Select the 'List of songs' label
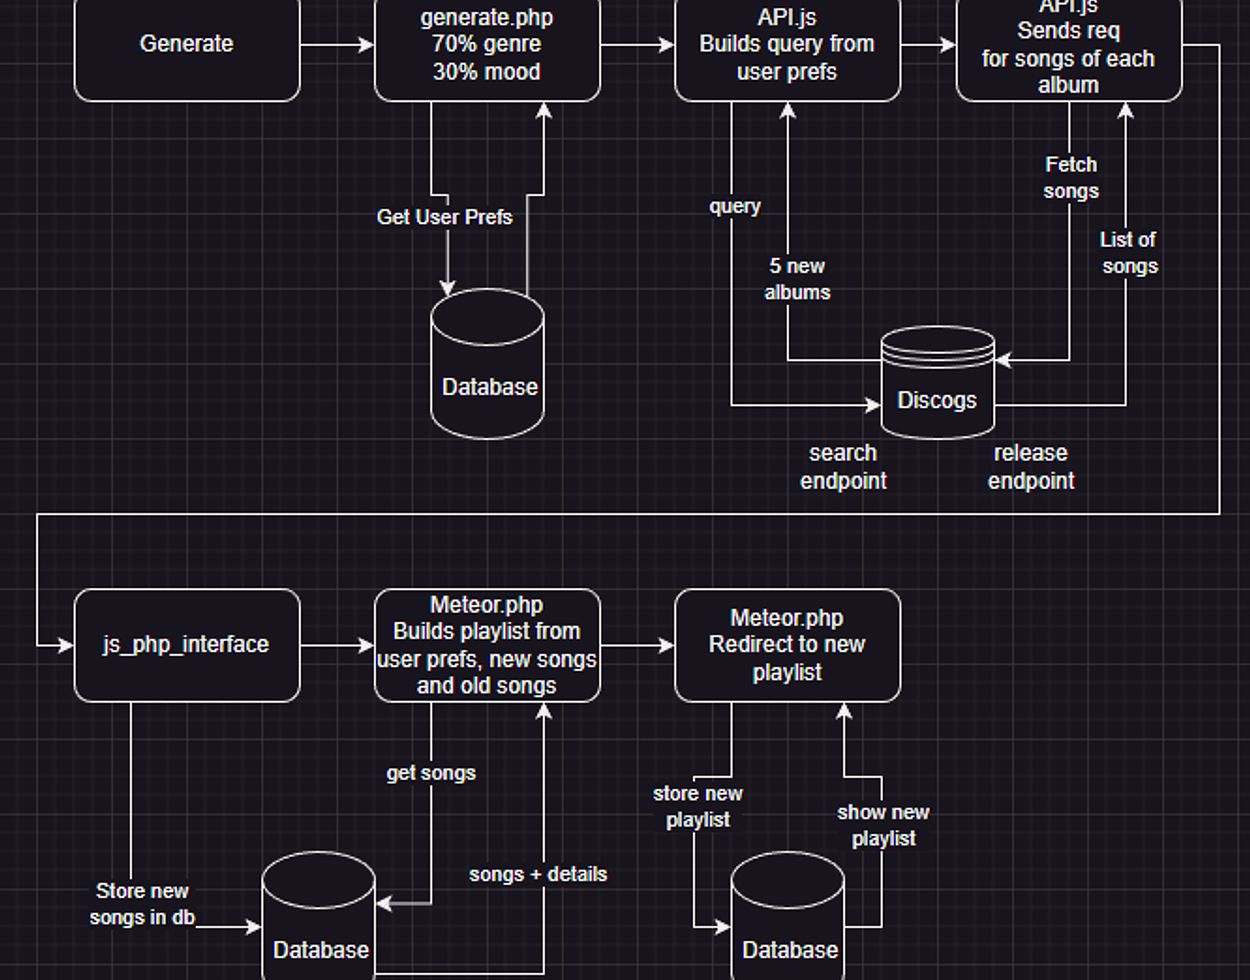This screenshot has width=1250, height=980. coord(1129,253)
